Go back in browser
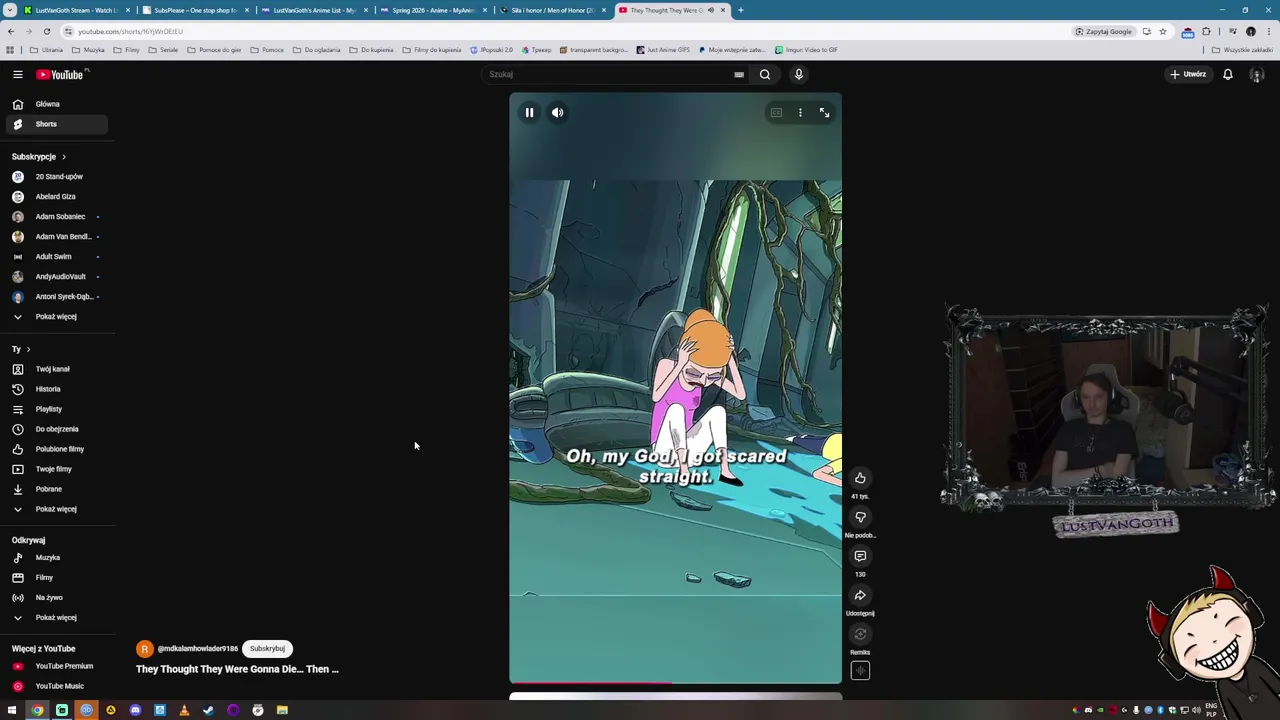1280x720 pixels. coord(10,31)
